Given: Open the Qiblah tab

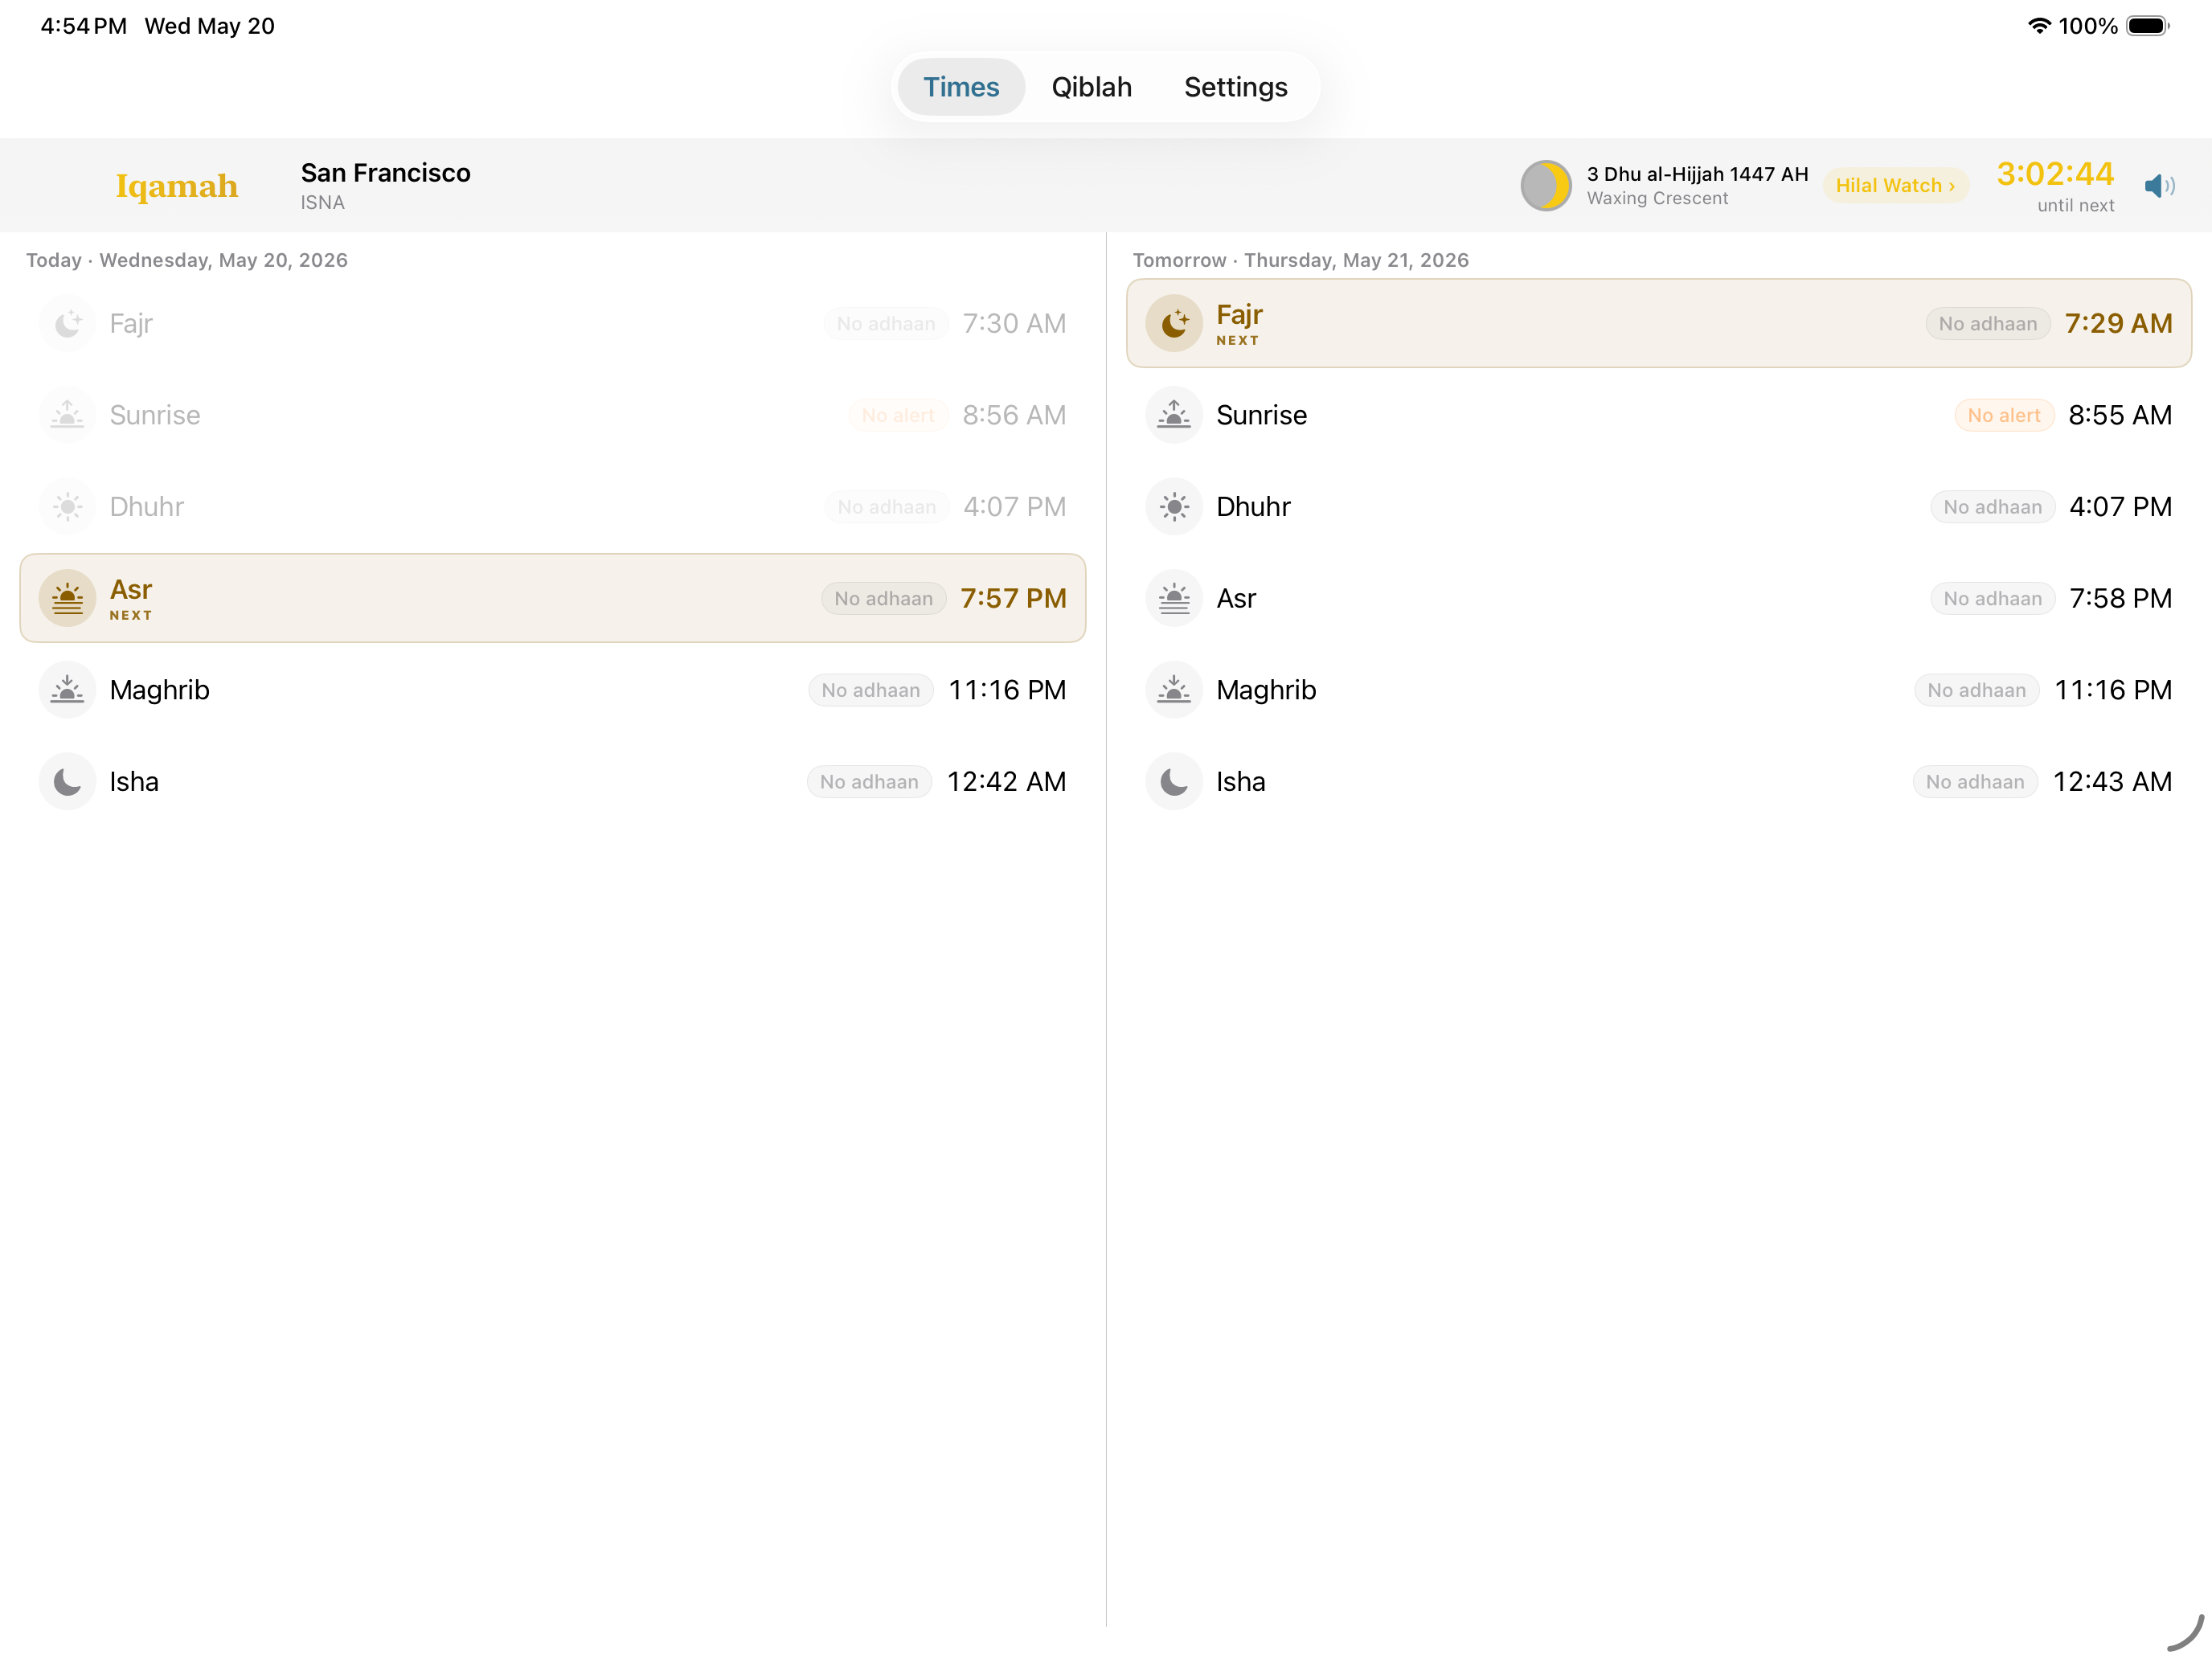Looking at the screenshot, I should pos(1091,87).
